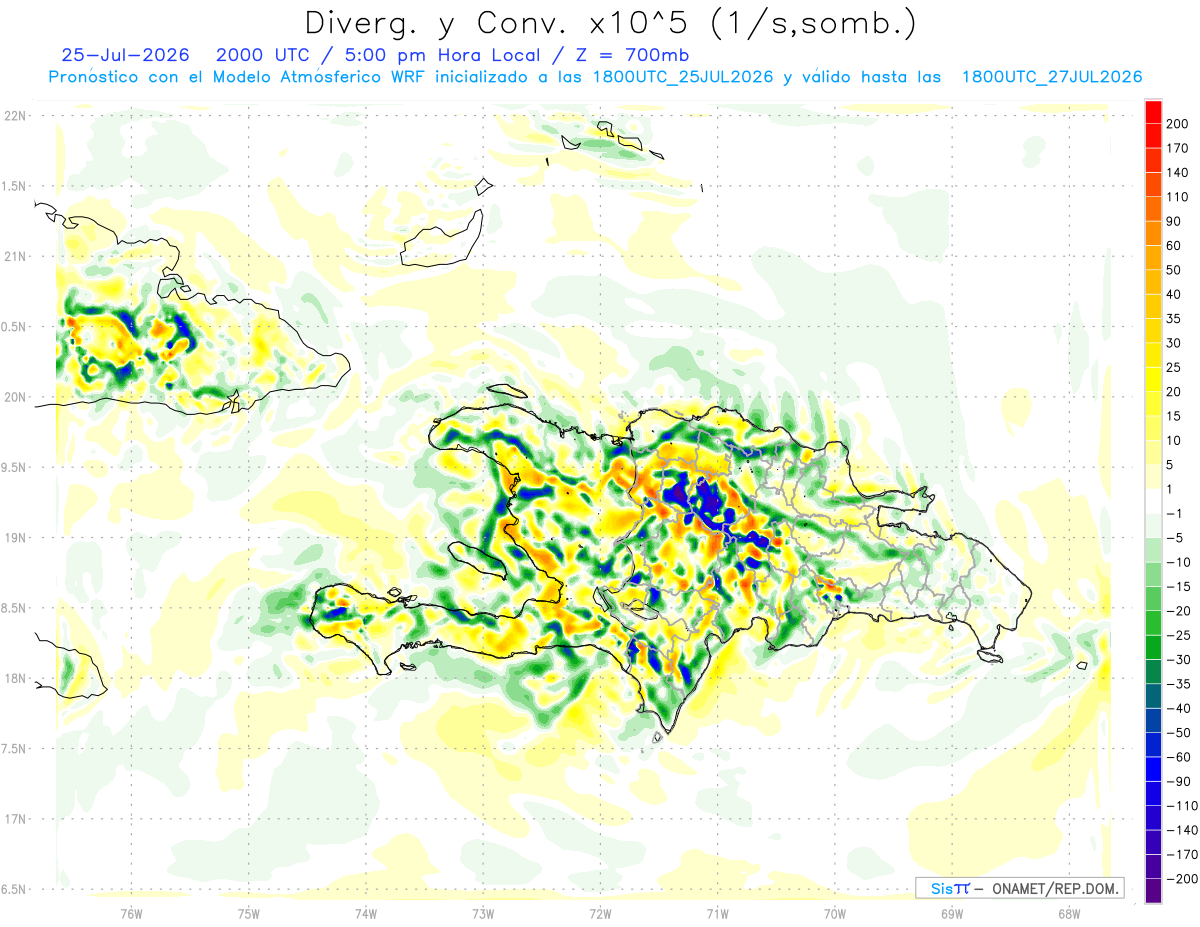This screenshot has width=1200, height=927.
Task: Click the 90 value on color scale
Action: click(1174, 221)
